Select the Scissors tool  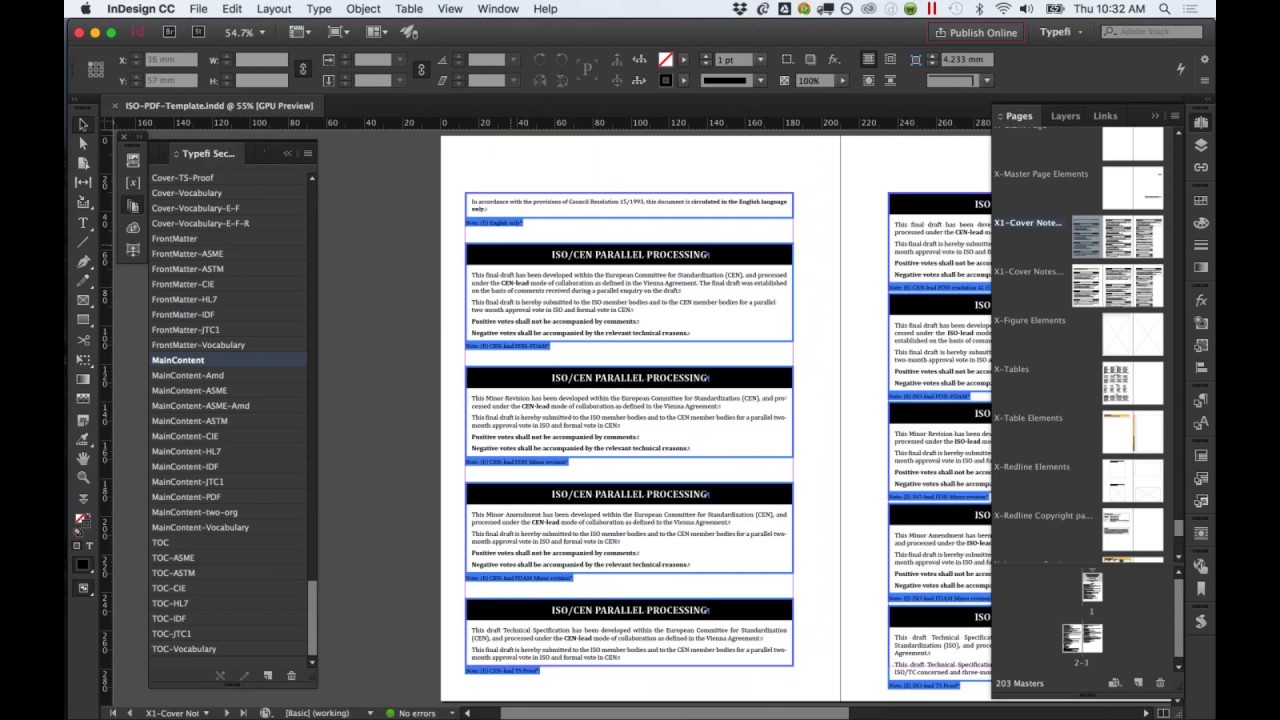point(83,340)
